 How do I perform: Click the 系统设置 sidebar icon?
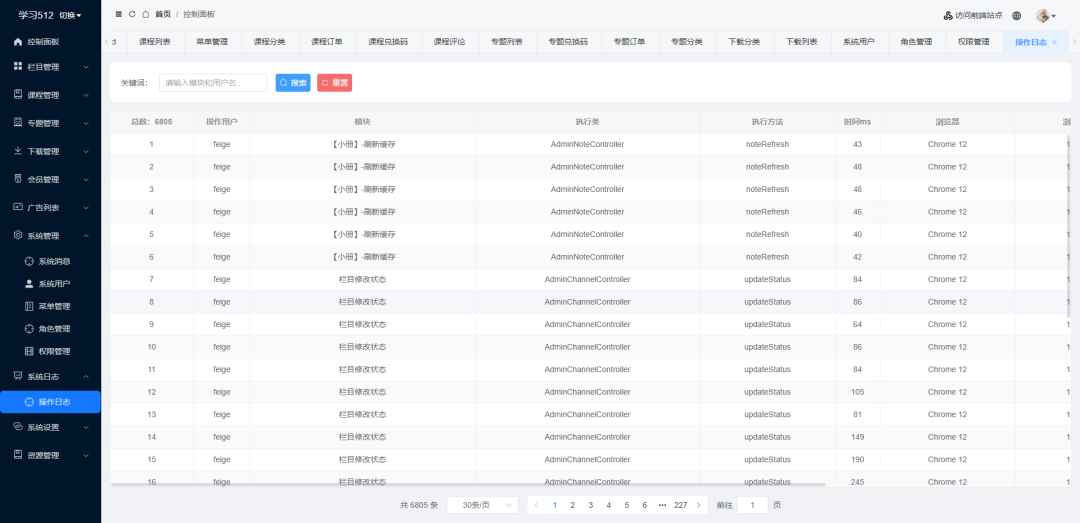pyautogui.click(x=19, y=427)
